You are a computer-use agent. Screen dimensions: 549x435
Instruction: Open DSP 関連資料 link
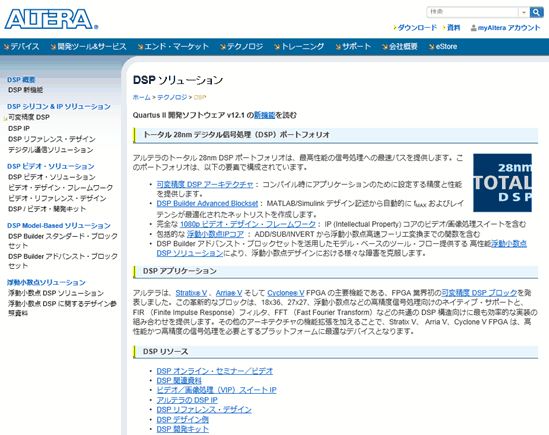click(x=179, y=380)
